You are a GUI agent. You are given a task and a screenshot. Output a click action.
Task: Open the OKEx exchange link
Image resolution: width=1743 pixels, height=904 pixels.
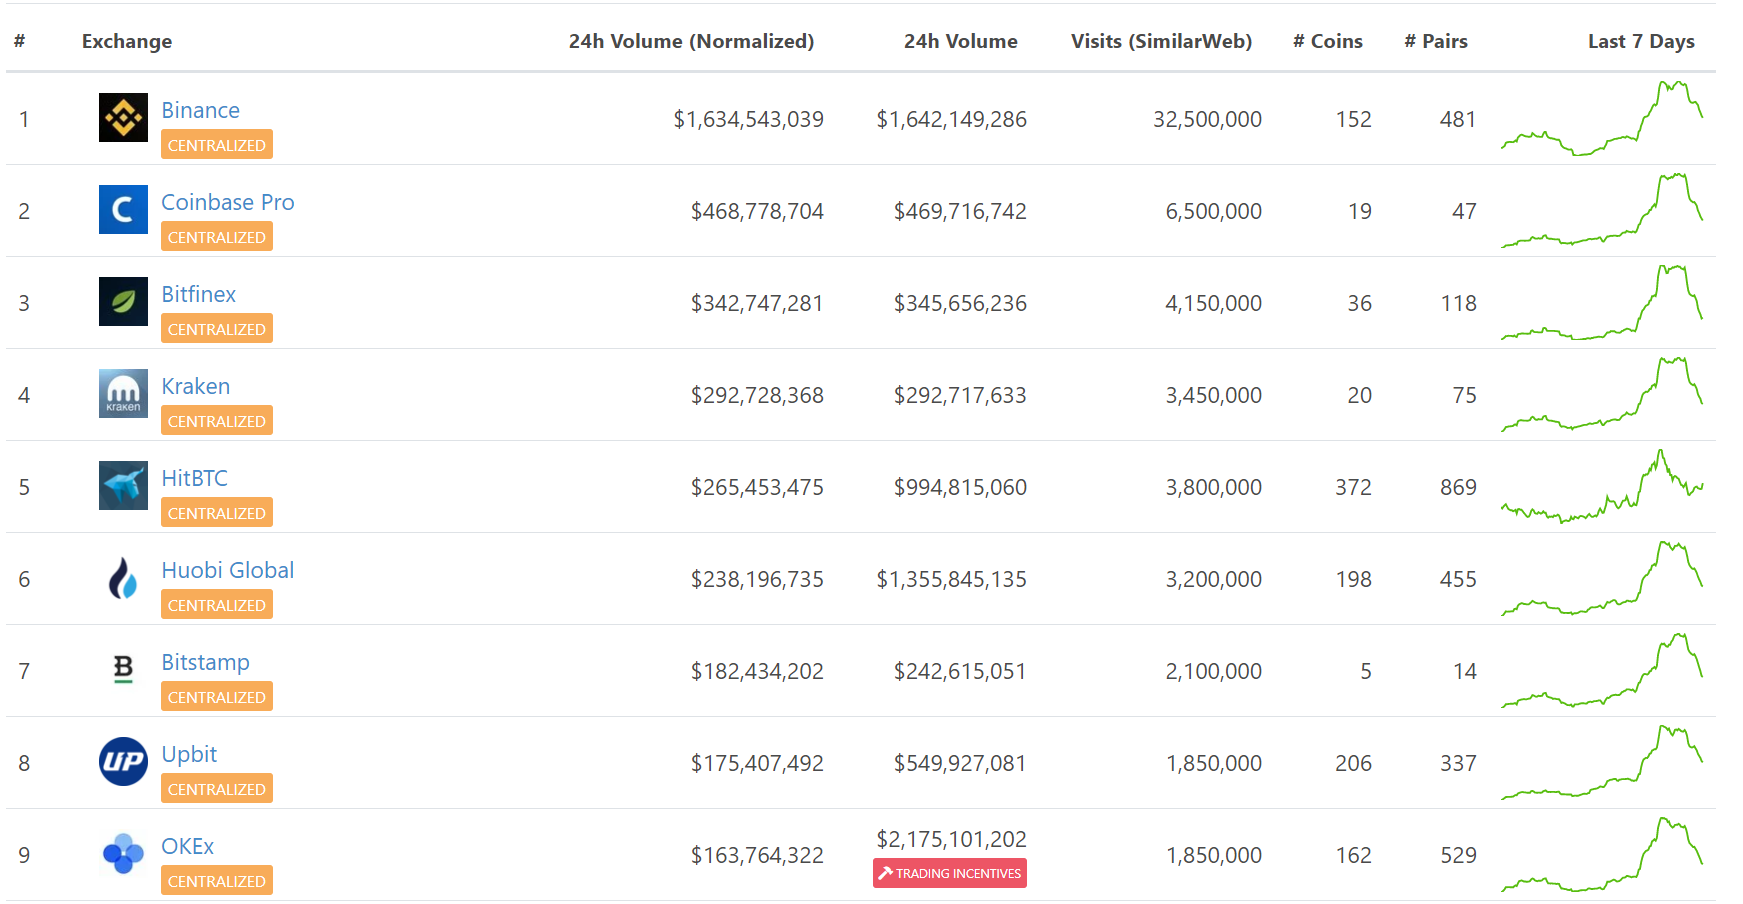tap(188, 846)
